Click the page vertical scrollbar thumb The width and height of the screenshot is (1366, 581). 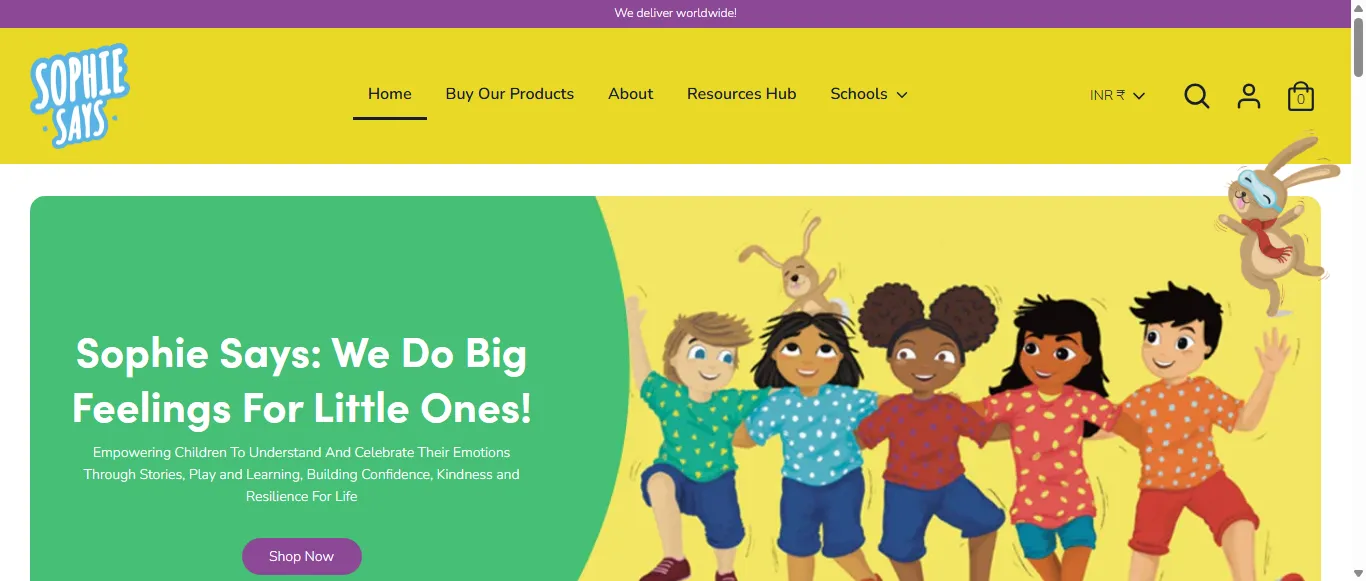click(x=1358, y=45)
